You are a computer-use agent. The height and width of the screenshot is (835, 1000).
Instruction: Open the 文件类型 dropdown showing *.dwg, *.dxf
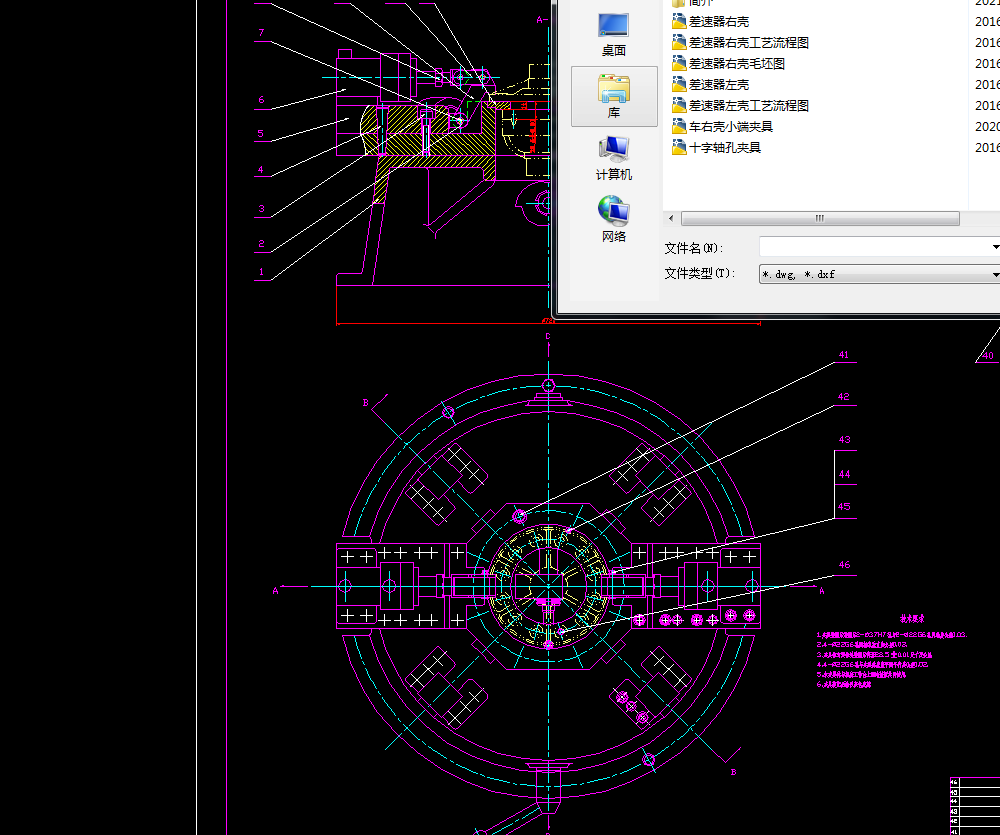pos(879,274)
